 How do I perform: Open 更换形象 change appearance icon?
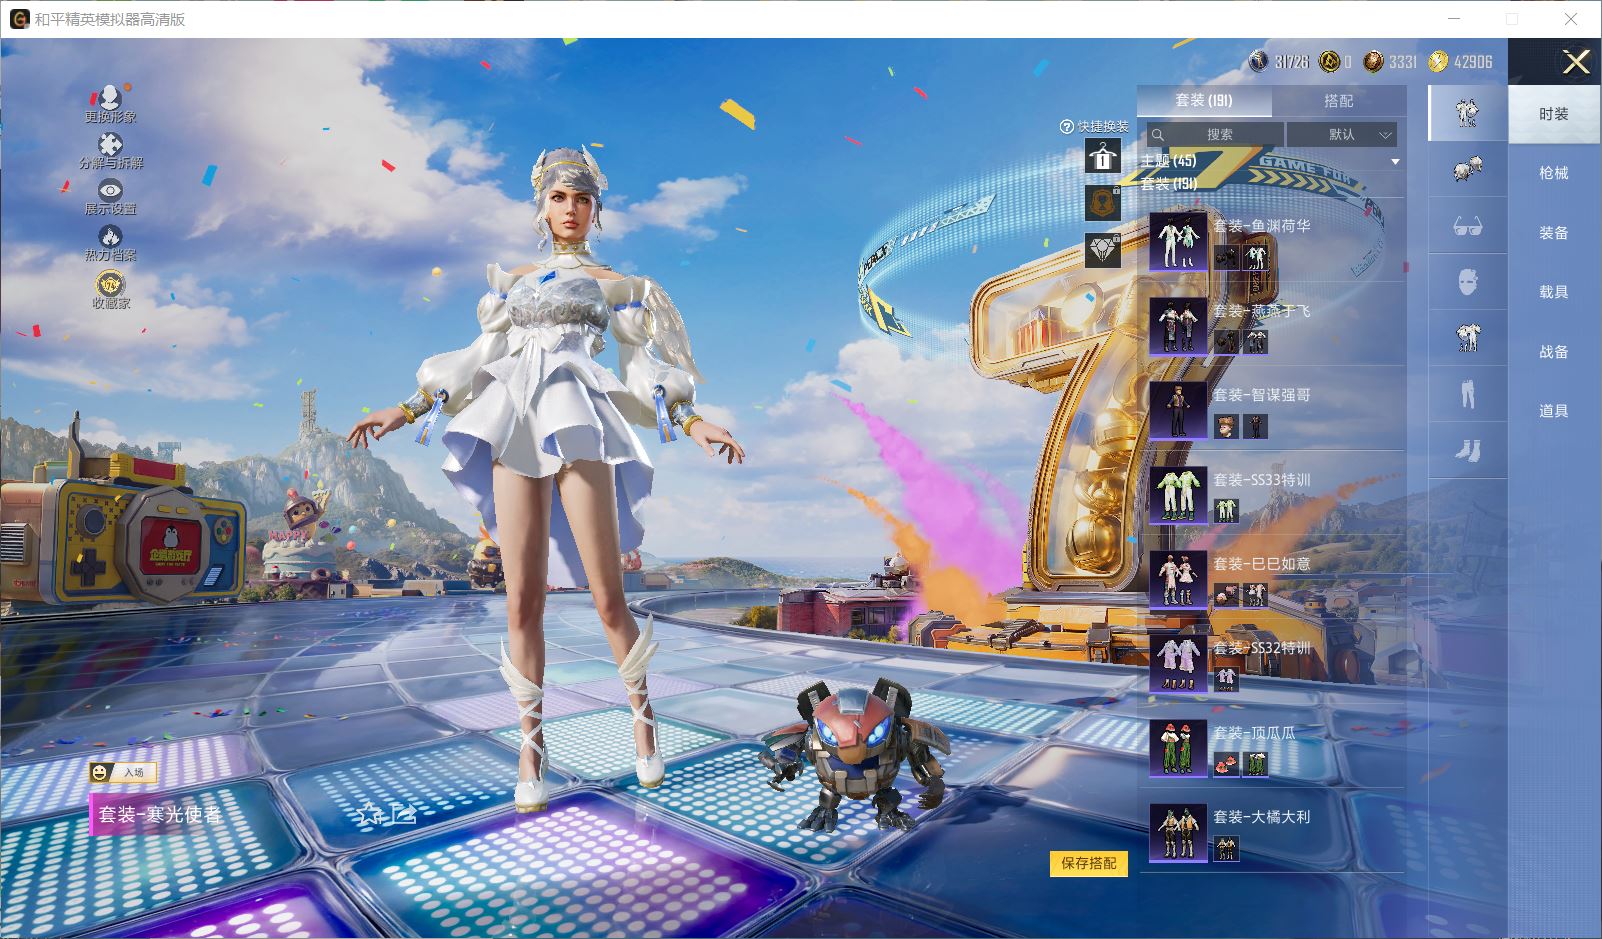[110, 98]
